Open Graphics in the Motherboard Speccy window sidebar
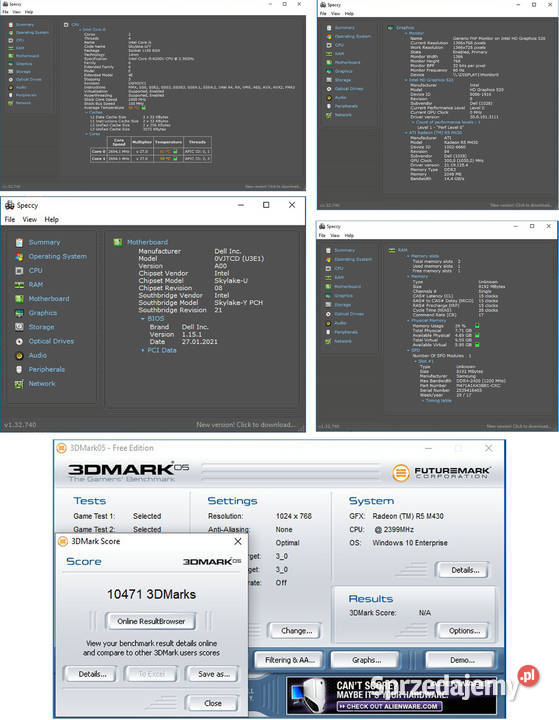This screenshot has height=720, width=559. 43,313
